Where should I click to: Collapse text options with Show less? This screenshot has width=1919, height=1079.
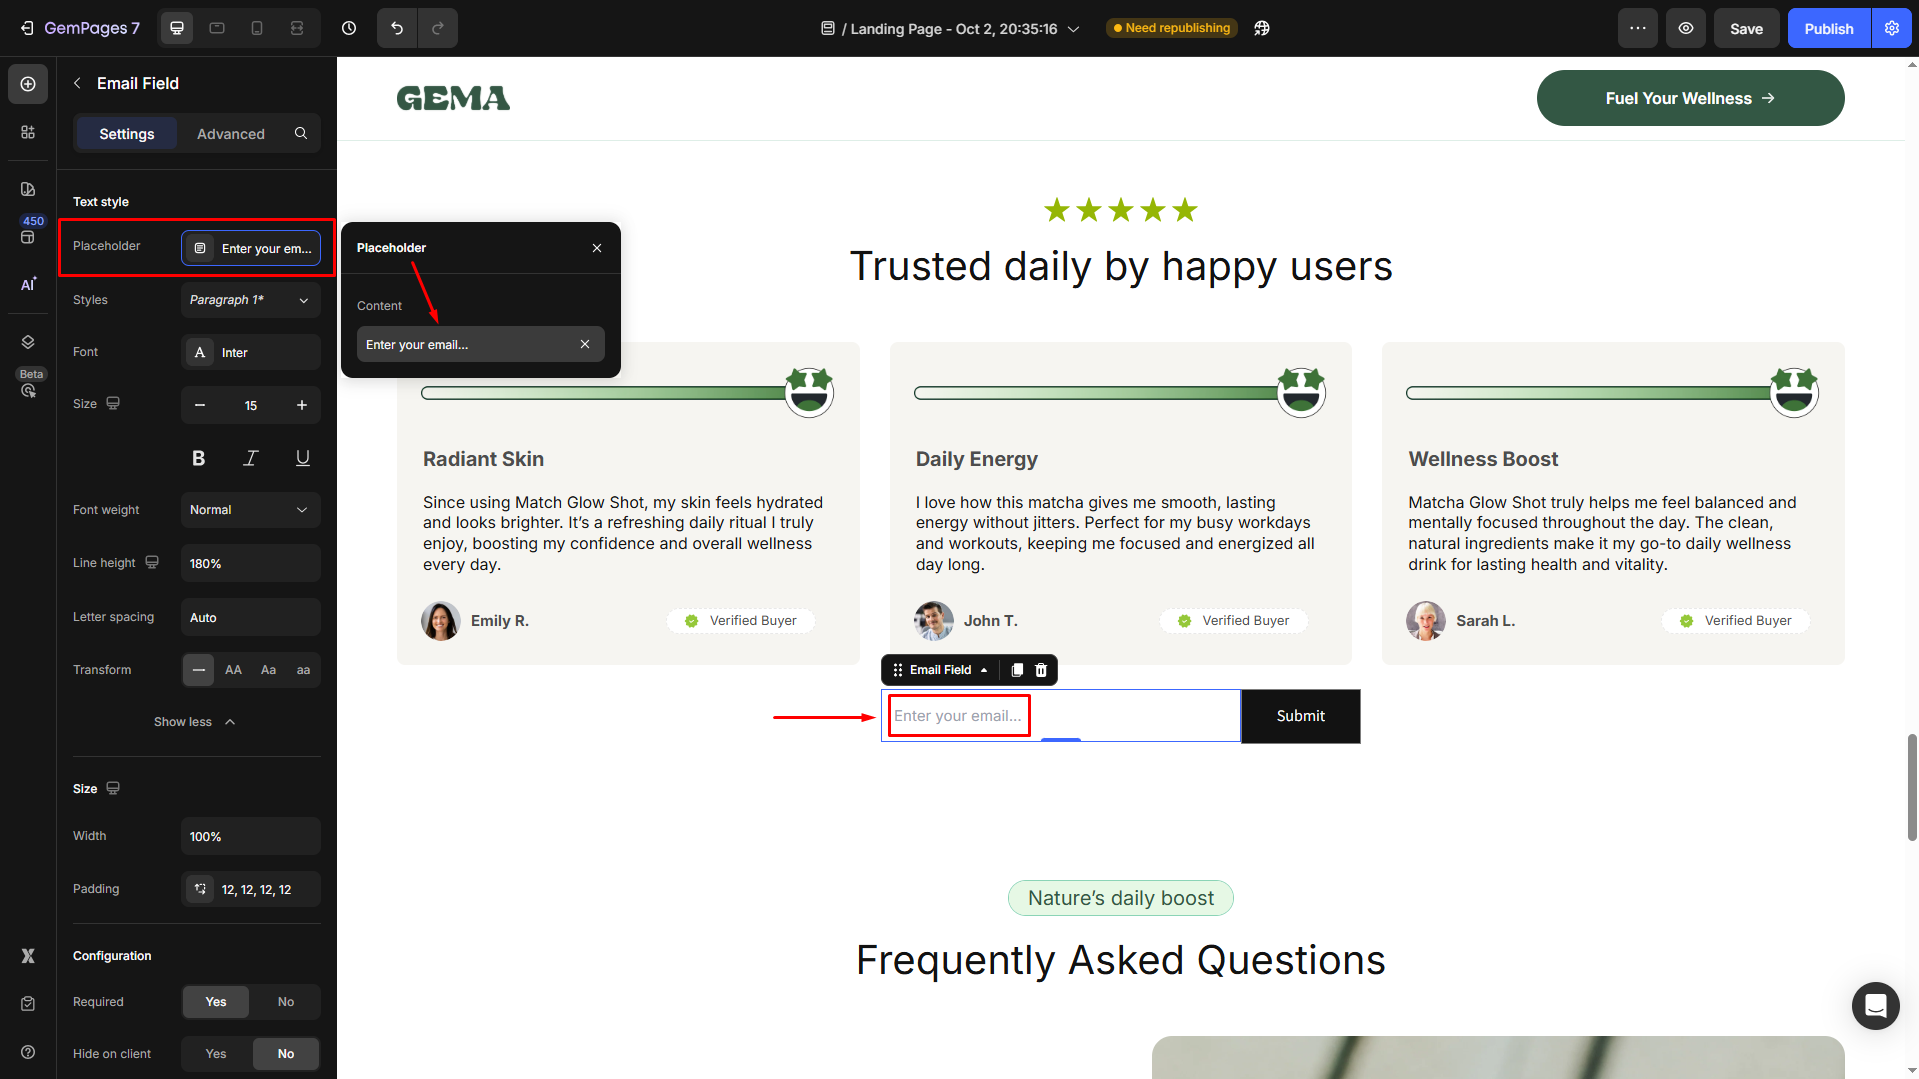click(x=194, y=722)
